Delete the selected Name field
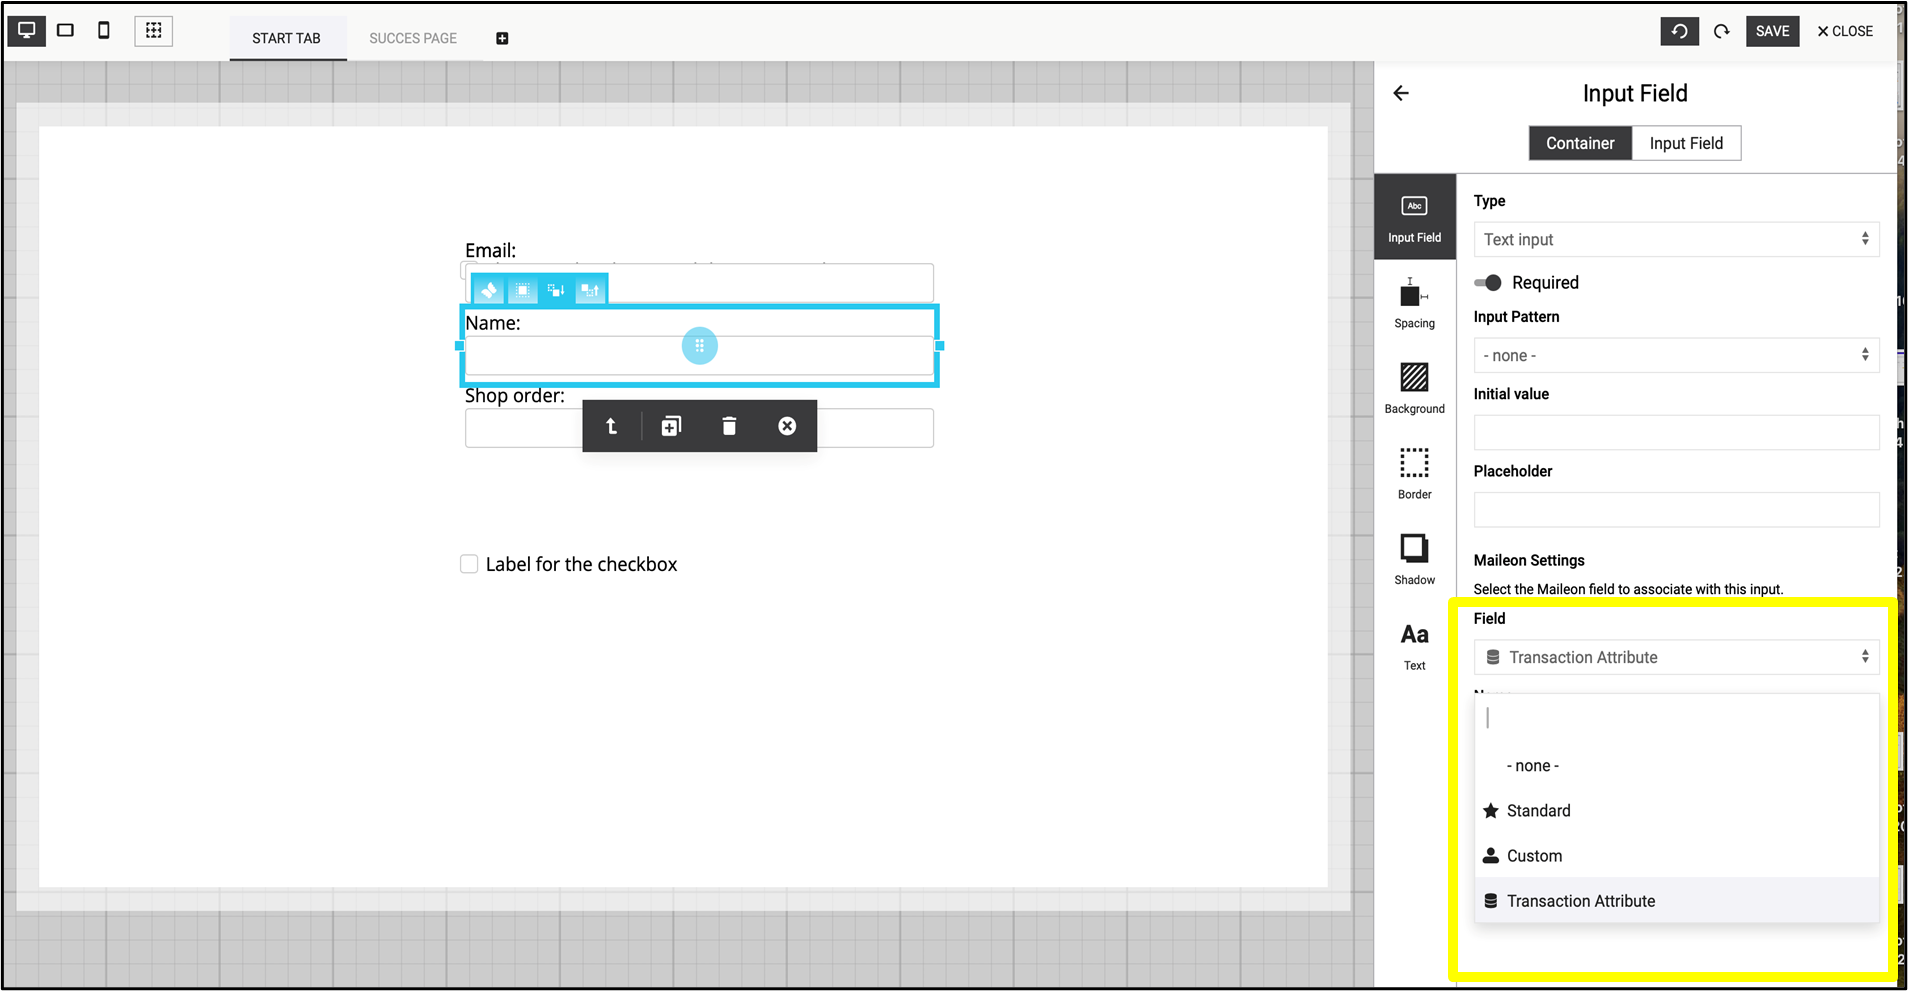The image size is (1908, 991). (729, 426)
